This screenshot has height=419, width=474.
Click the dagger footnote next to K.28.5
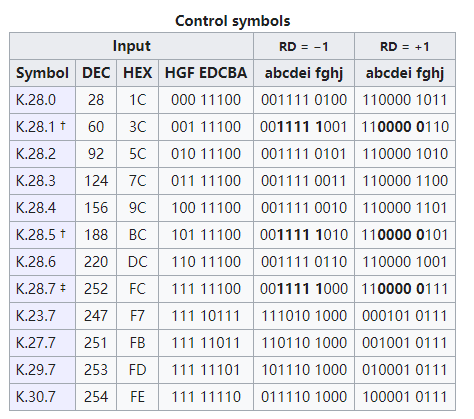[63, 234]
